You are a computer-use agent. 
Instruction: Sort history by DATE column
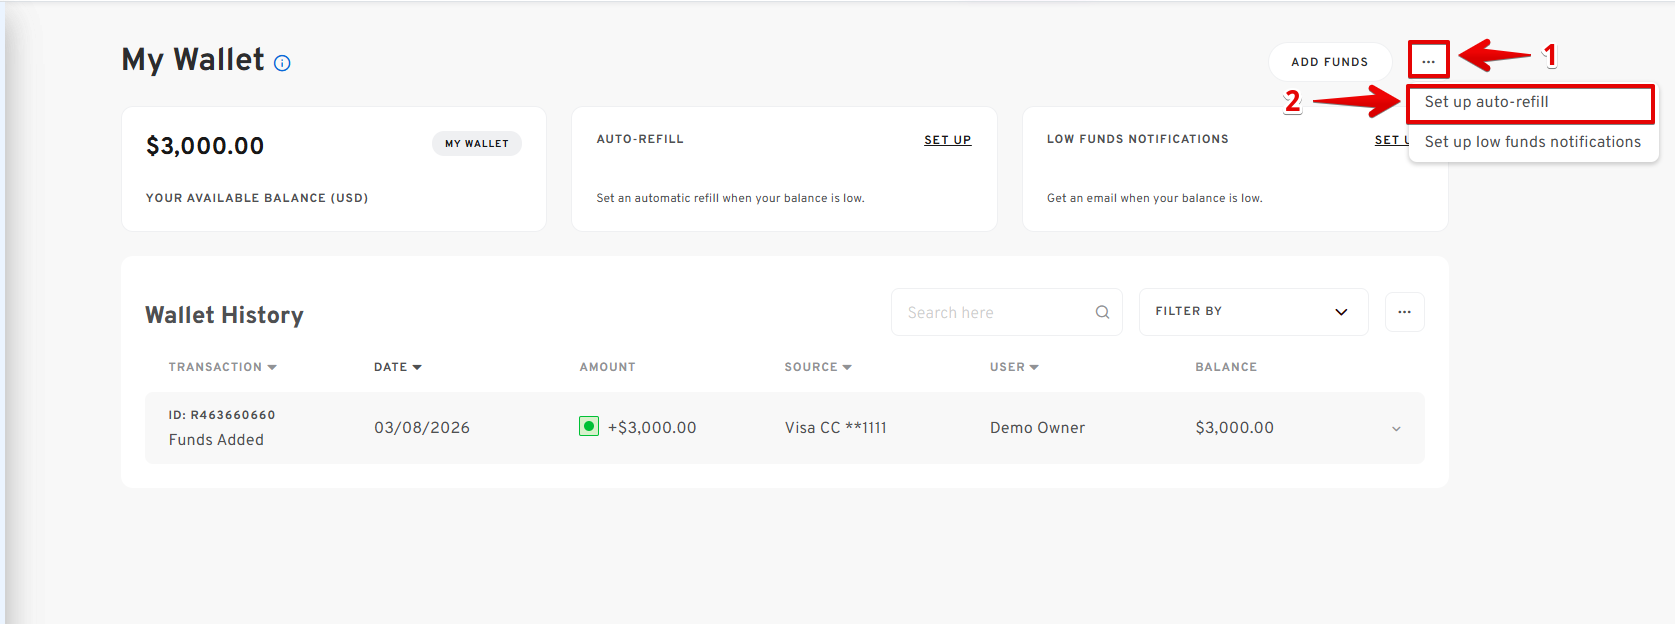click(397, 367)
